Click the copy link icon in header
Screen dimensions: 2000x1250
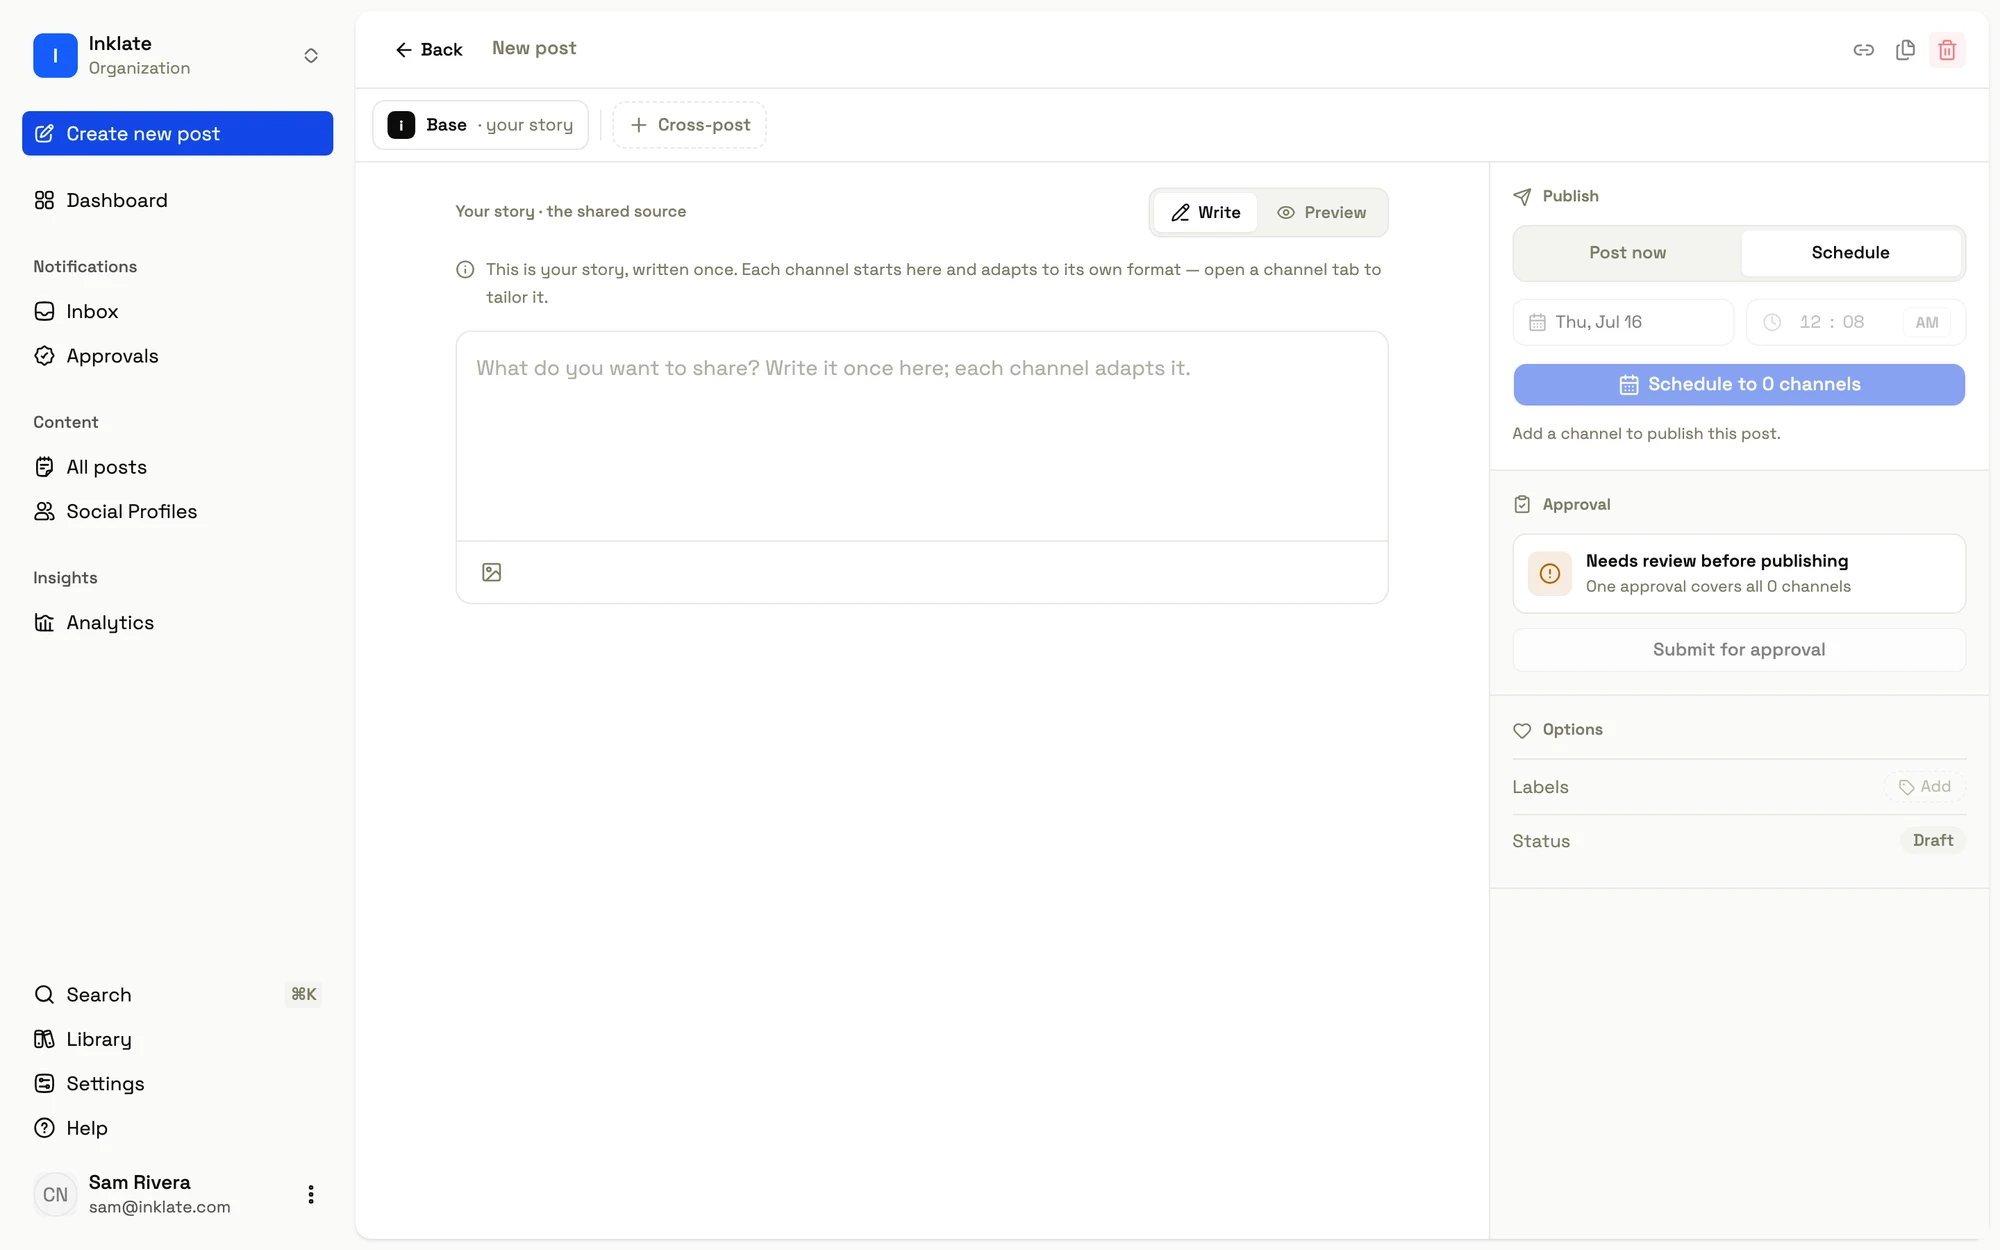1863,50
